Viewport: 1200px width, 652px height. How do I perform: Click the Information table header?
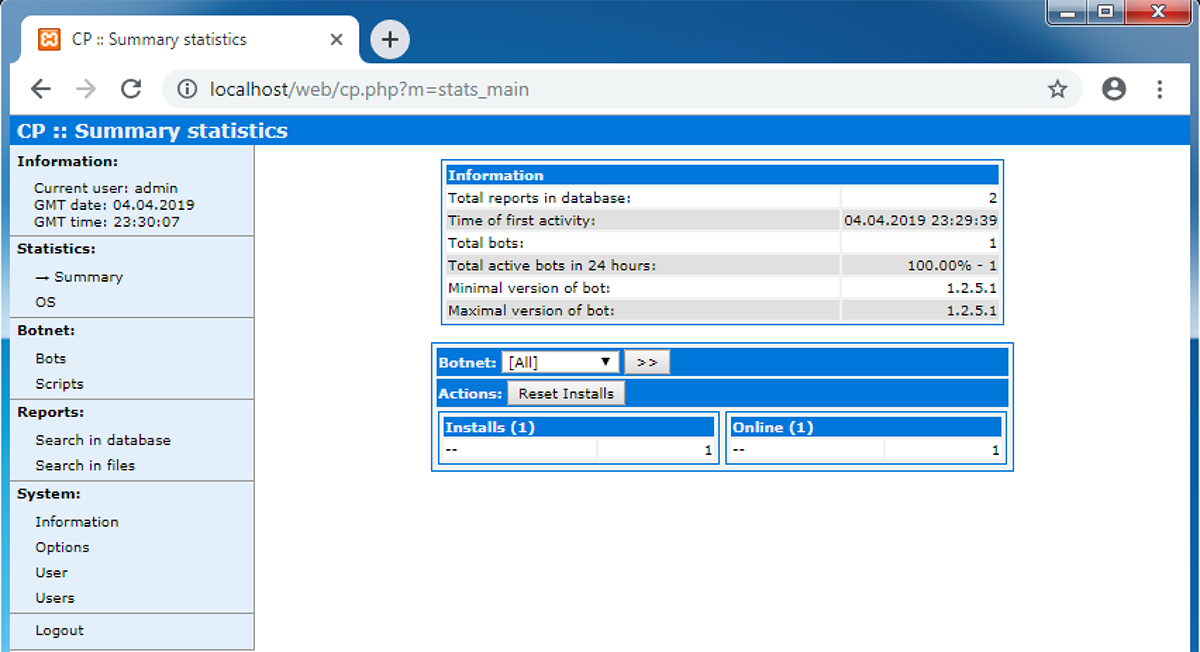[722, 175]
